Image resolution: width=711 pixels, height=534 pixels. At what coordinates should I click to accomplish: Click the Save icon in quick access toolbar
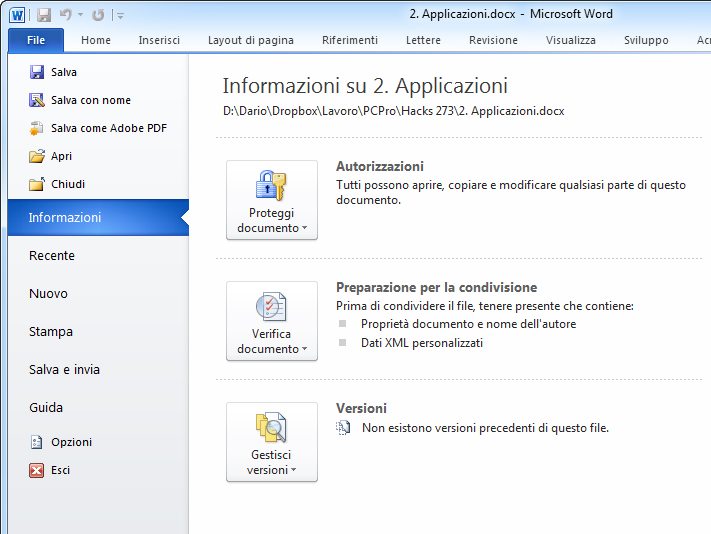point(43,15)
